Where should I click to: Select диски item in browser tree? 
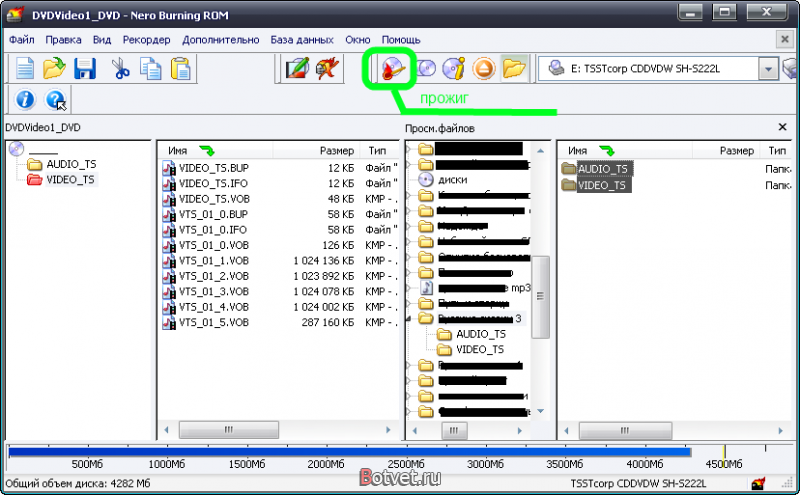(453, 180)
